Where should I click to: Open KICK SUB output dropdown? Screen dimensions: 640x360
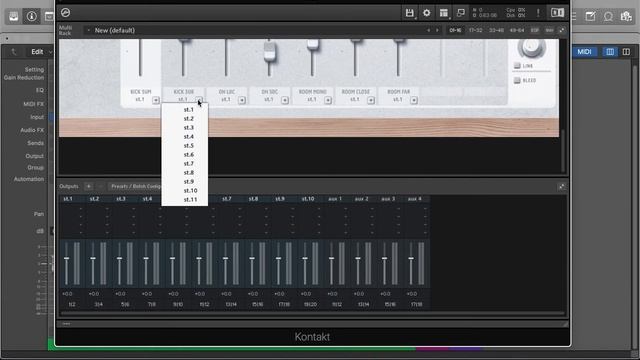click(x=199, y=100)
